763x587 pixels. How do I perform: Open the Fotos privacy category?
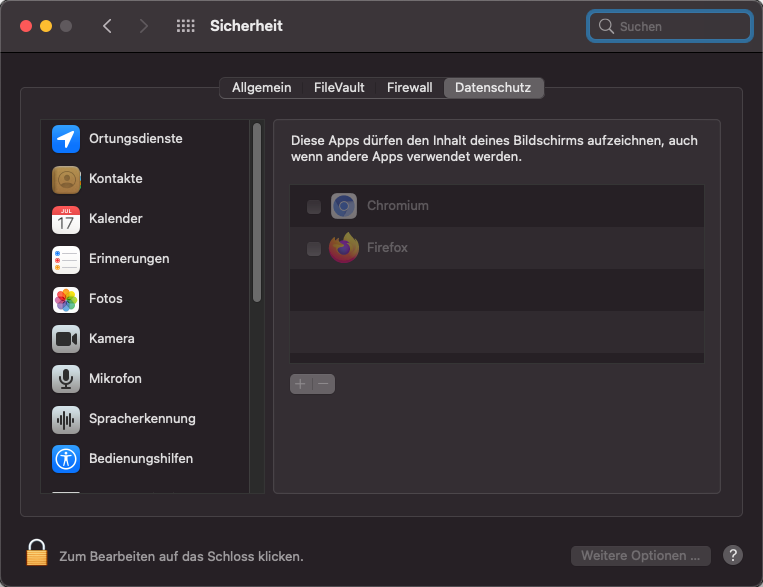tap(145, 299)
